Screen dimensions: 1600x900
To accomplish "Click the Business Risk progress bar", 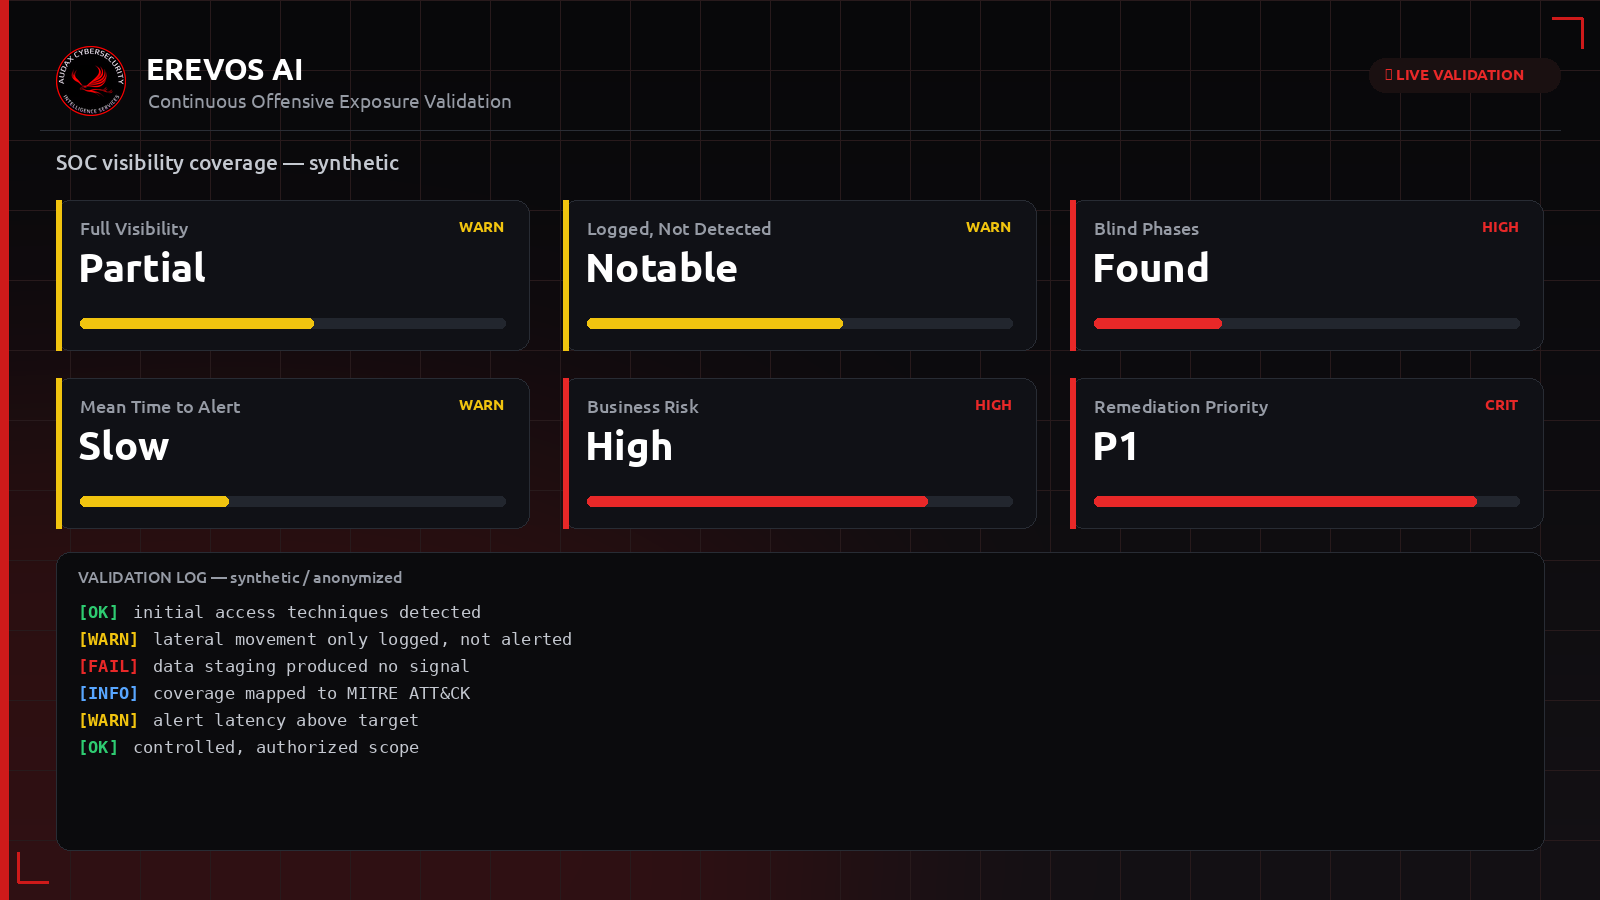I will tap(800, 501).
